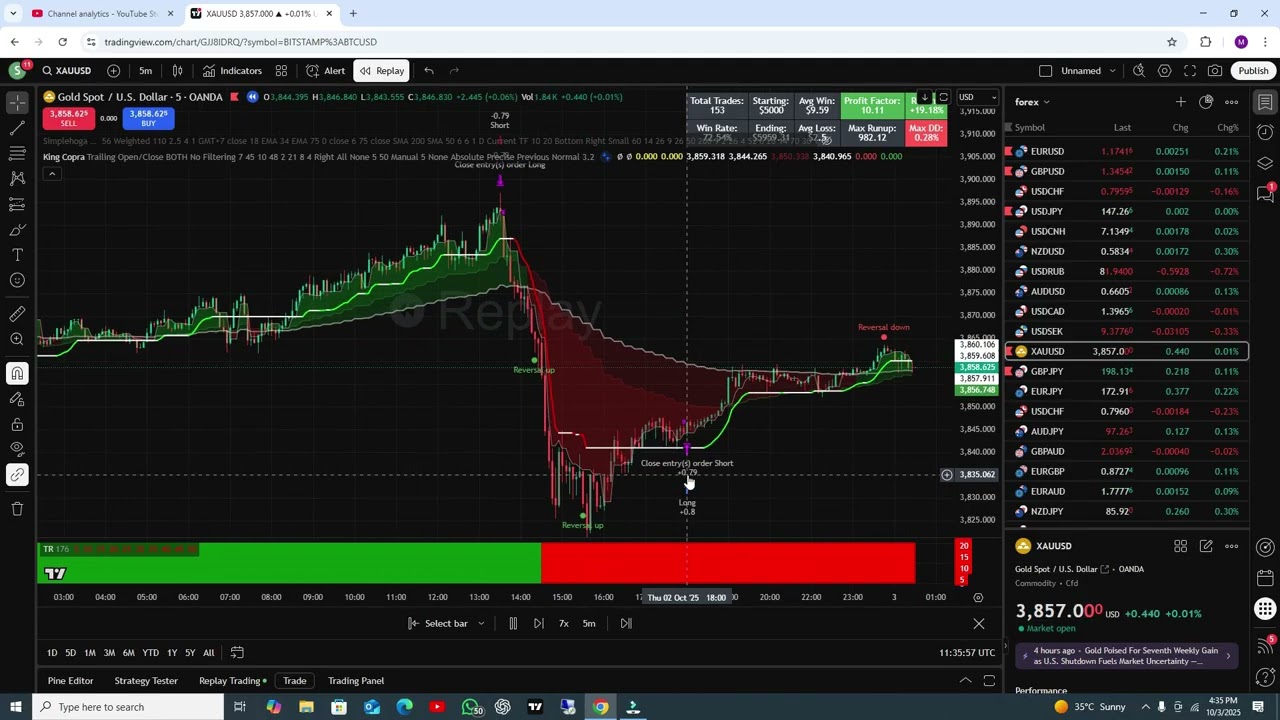Collapse the bottom panel chevron
Viewport: 1280px width, 720px height.
click(x=965, y=681)
